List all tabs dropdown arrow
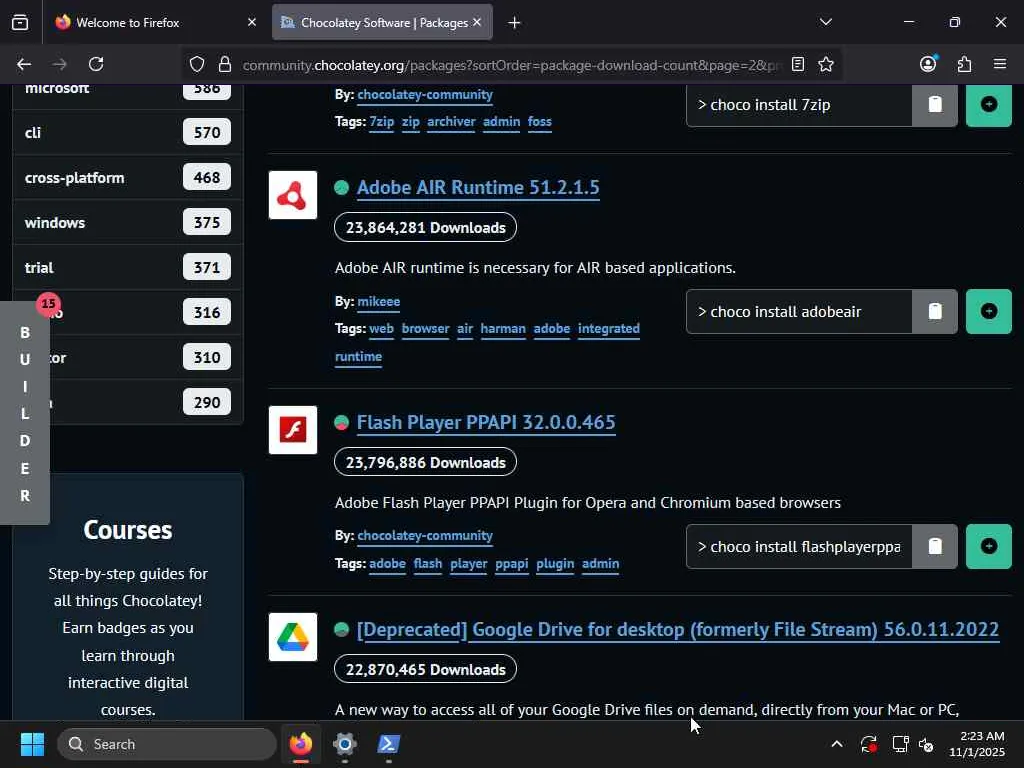Viewport: 1024px width, 768px height. pos(825,22)
